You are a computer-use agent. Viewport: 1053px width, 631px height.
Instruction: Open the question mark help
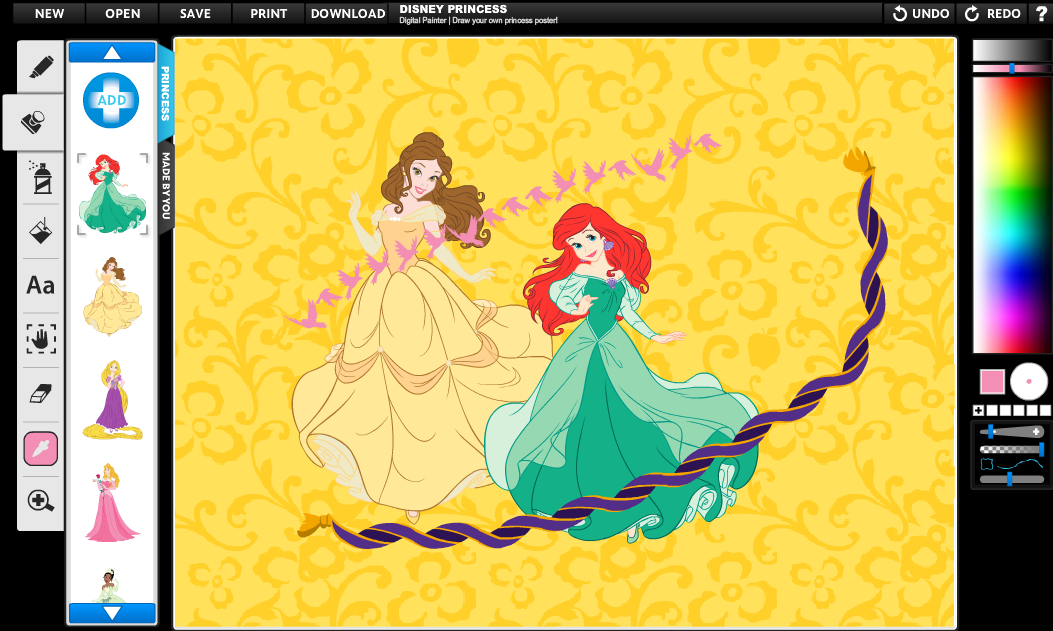click(x=1040, y=13)
